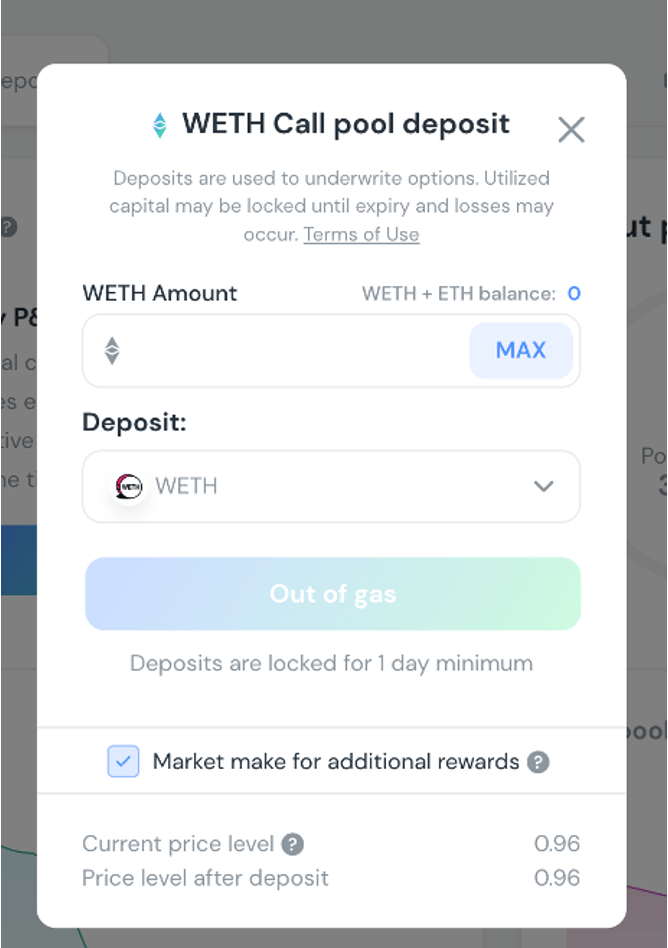Open the Terms of Use link

[x=361, y=234]
